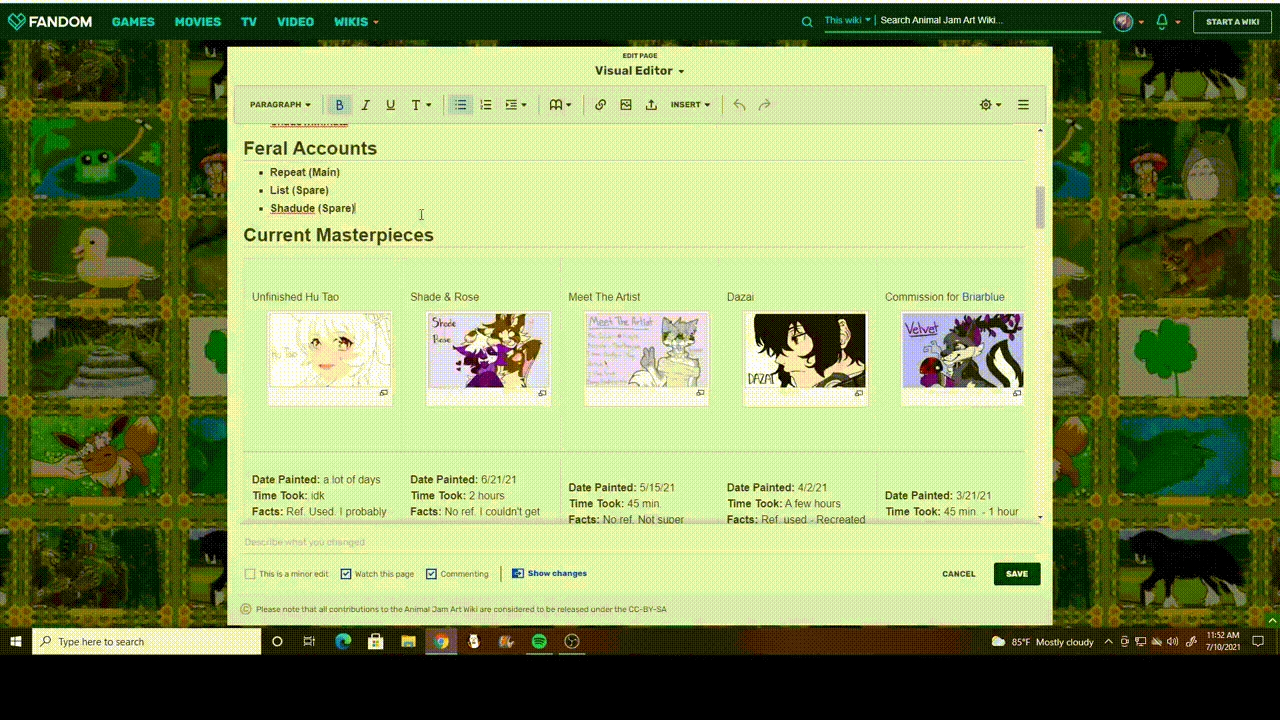The width and height of the screenshot is (1280, 720).
Task: Open the notifications bell
Action: [1162, 21]
